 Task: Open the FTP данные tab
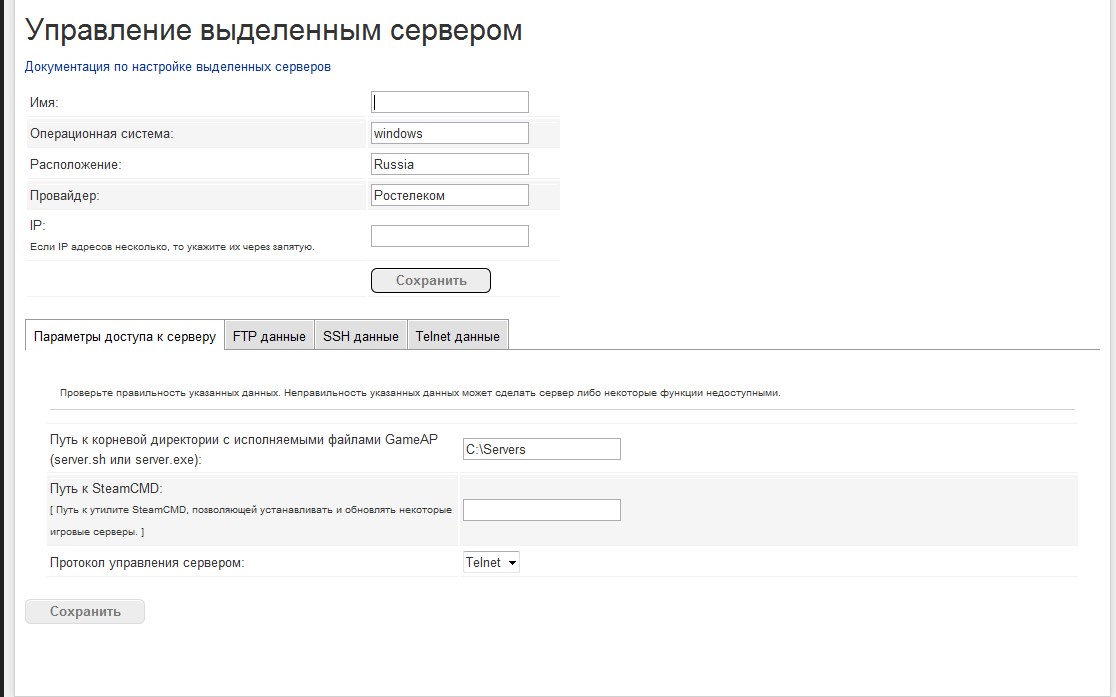(x=269, y=336)
